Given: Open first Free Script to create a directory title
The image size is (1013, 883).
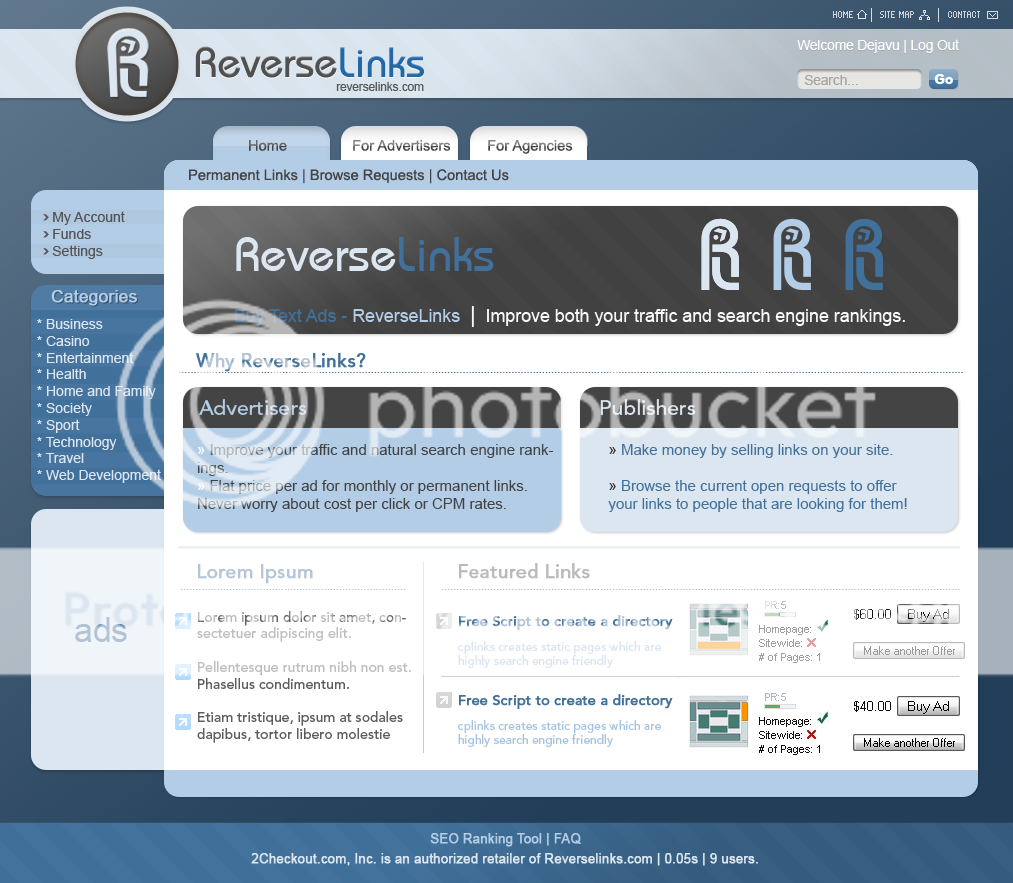Looking at the screenshot, I should pyautogui.click(x=565, y=621).
